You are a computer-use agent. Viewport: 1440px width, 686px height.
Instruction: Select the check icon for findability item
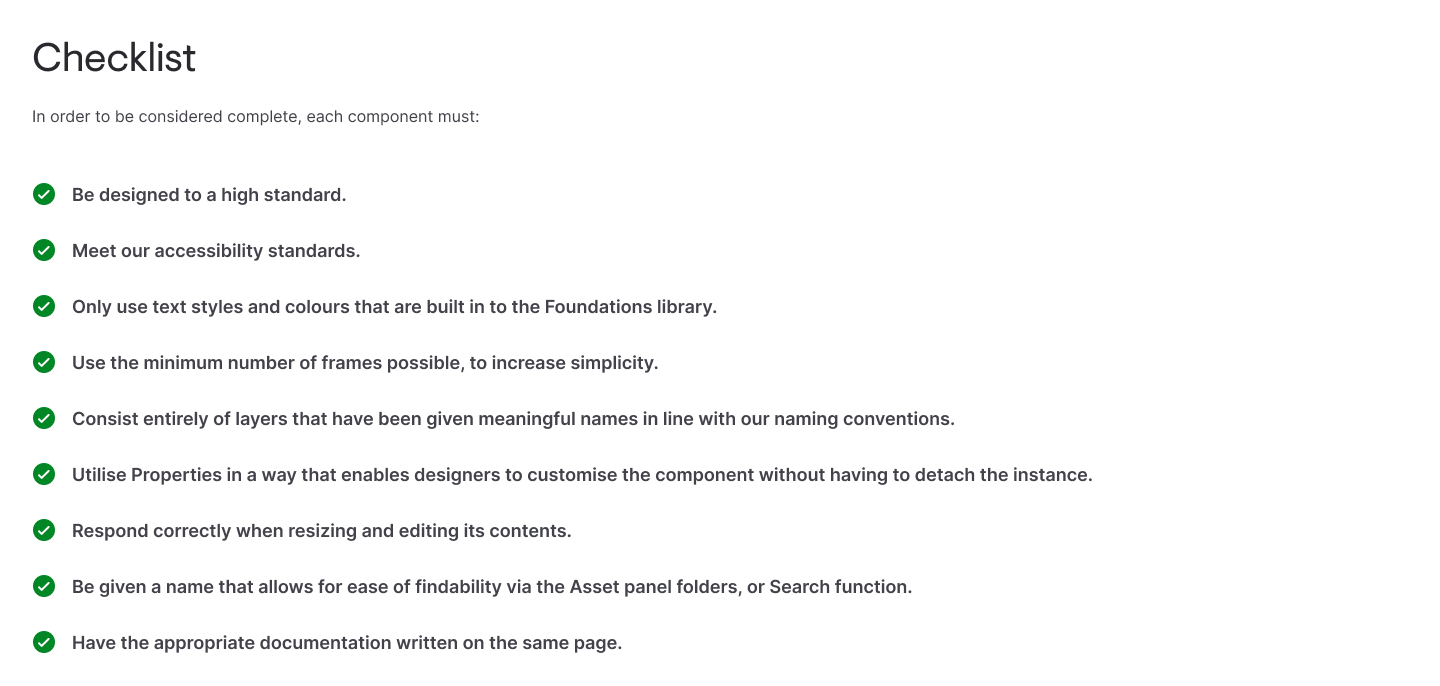44,586
